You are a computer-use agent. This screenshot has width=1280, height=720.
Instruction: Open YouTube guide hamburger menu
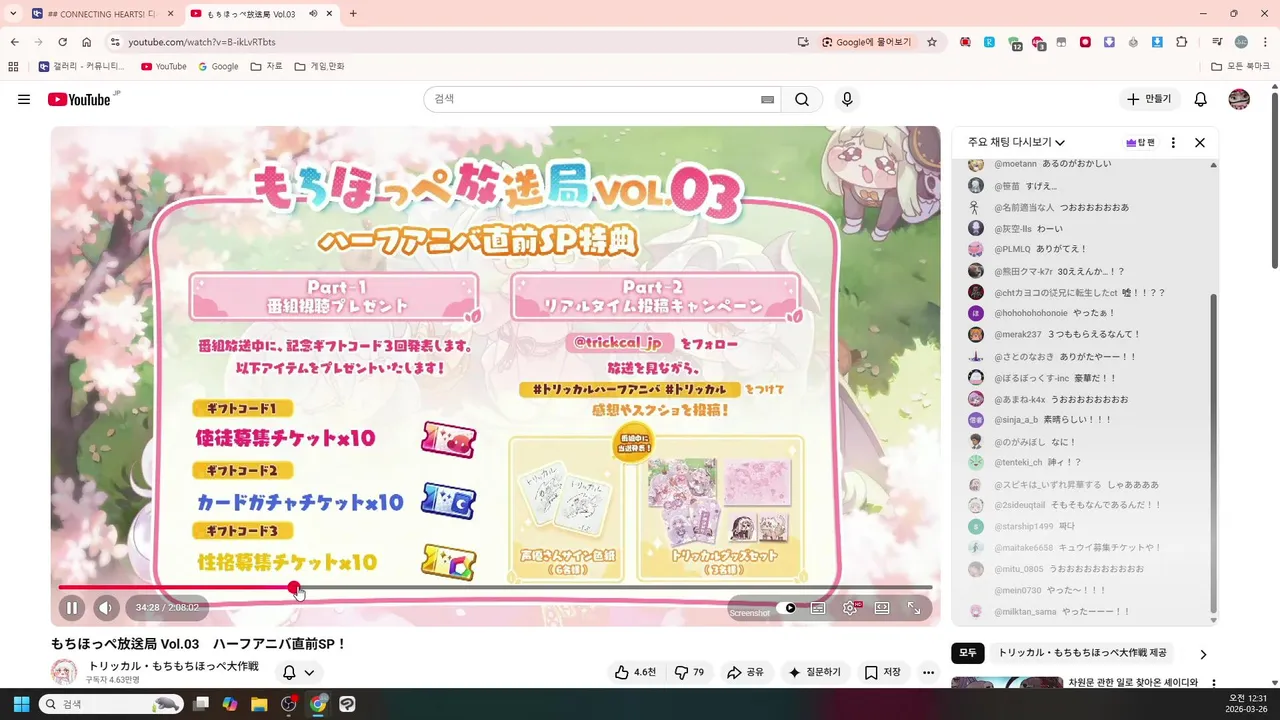24,99
